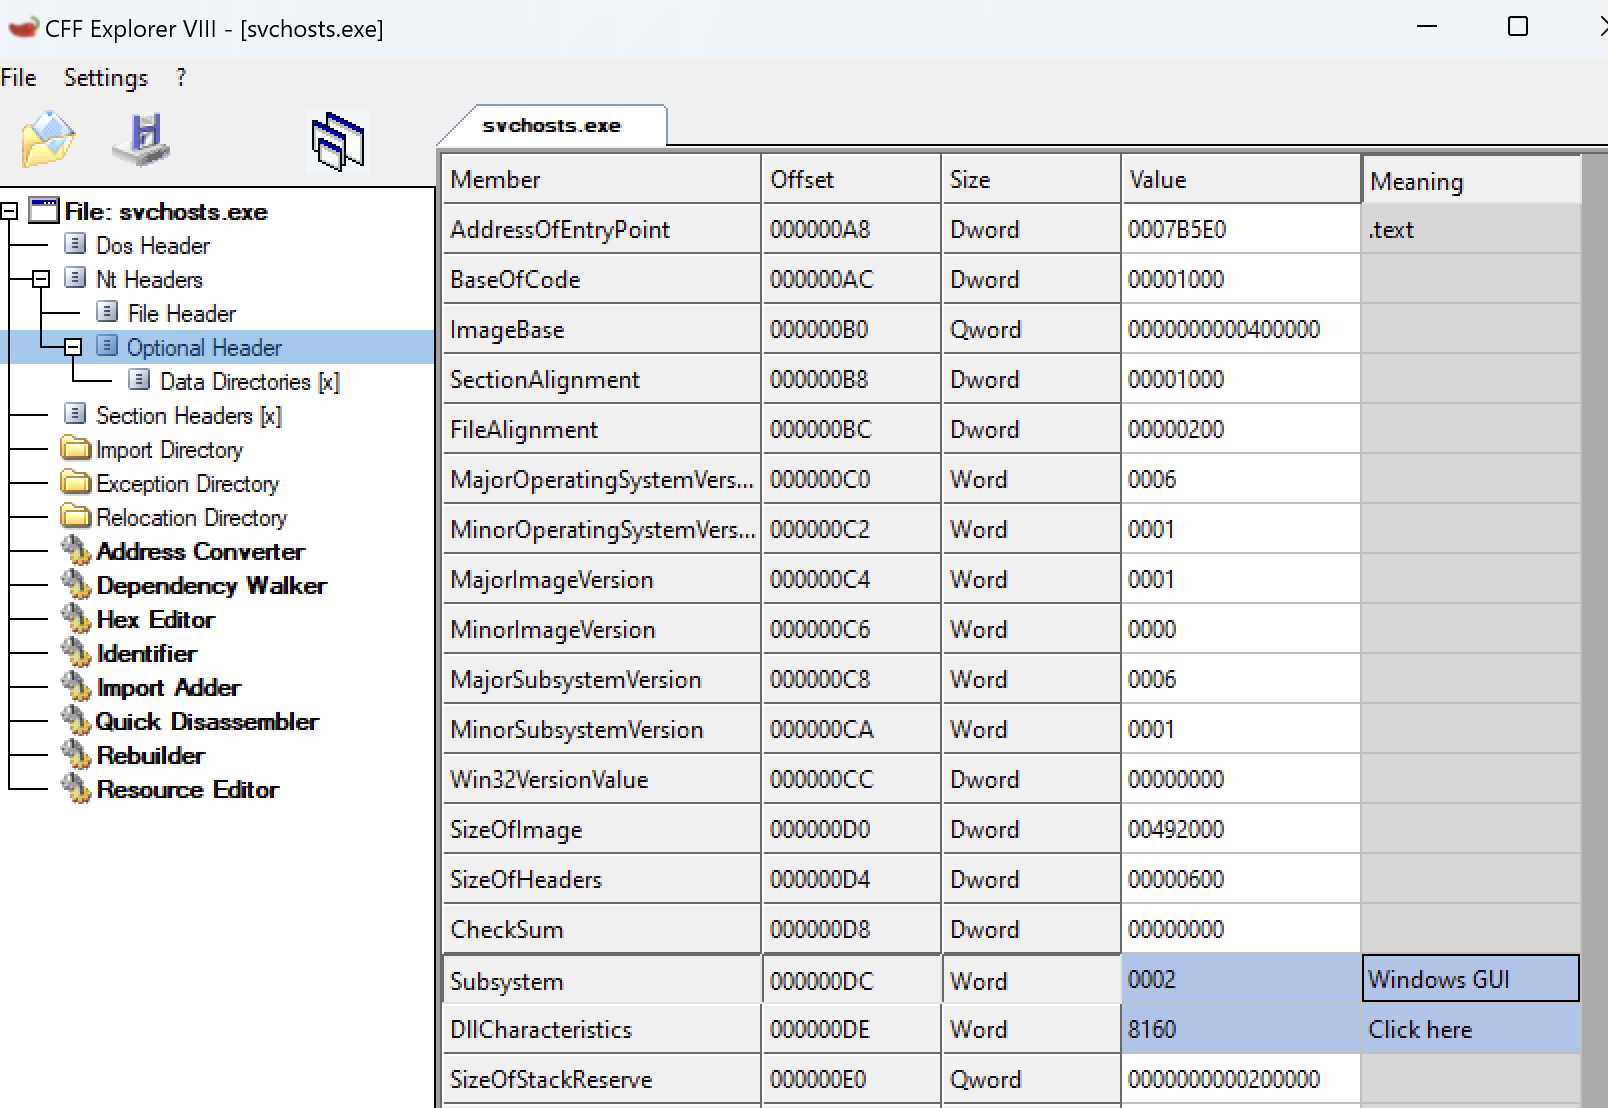Viewport: 1608px width, 1108px height.
Task: Click the Value column header
Action: tap(1240, 179)
